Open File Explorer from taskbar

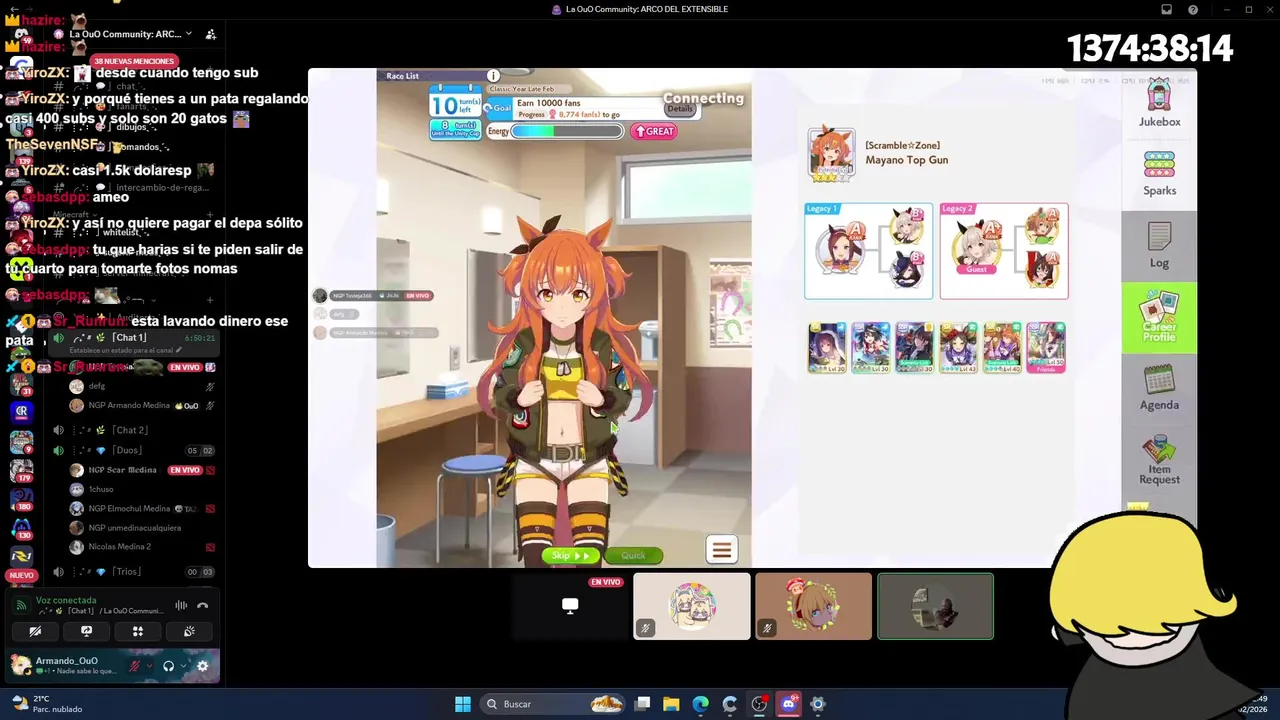pyautogui.click(x=671, y=704)
